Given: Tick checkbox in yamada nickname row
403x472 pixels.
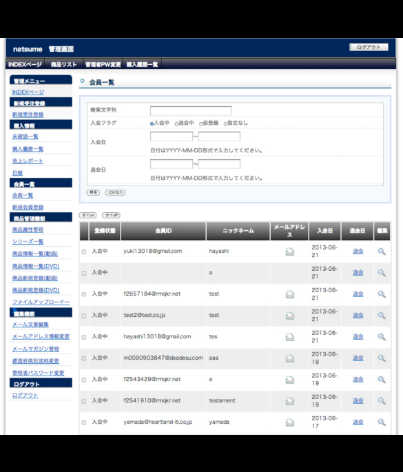Looking at the screenshot, I should [84, 422].
